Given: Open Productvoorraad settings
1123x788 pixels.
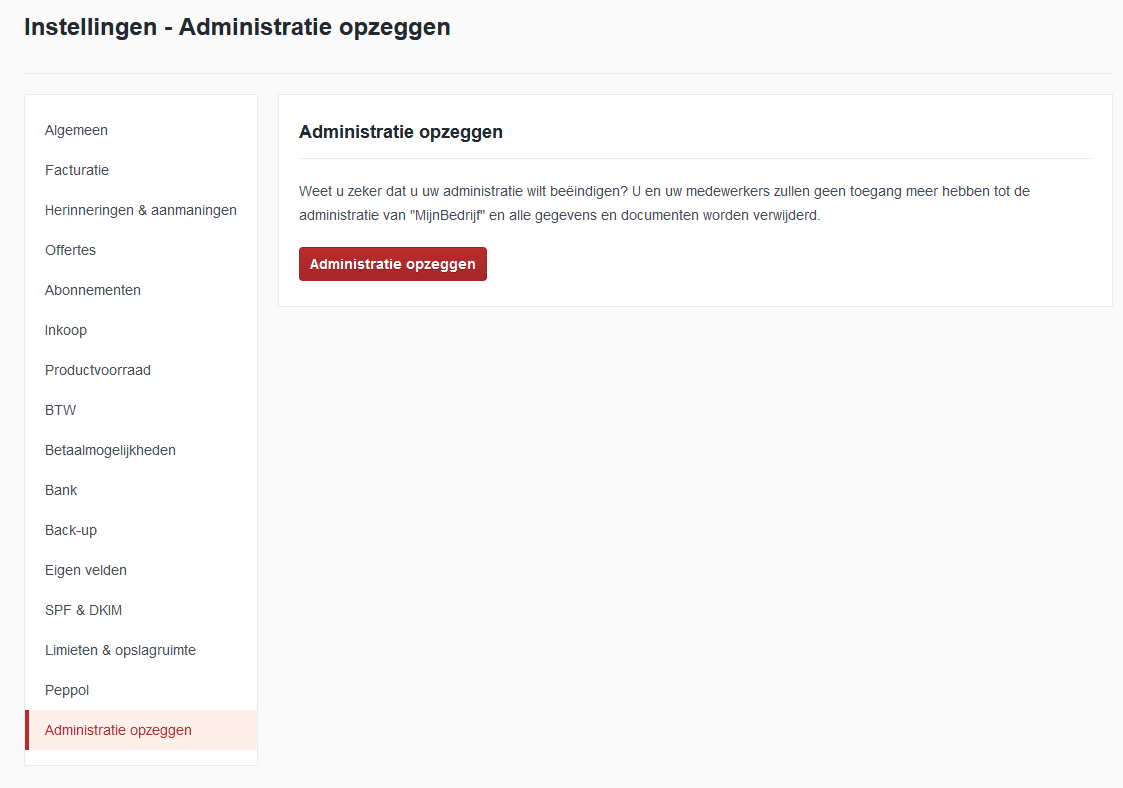Looking at the screenshot, I should 97,370.
